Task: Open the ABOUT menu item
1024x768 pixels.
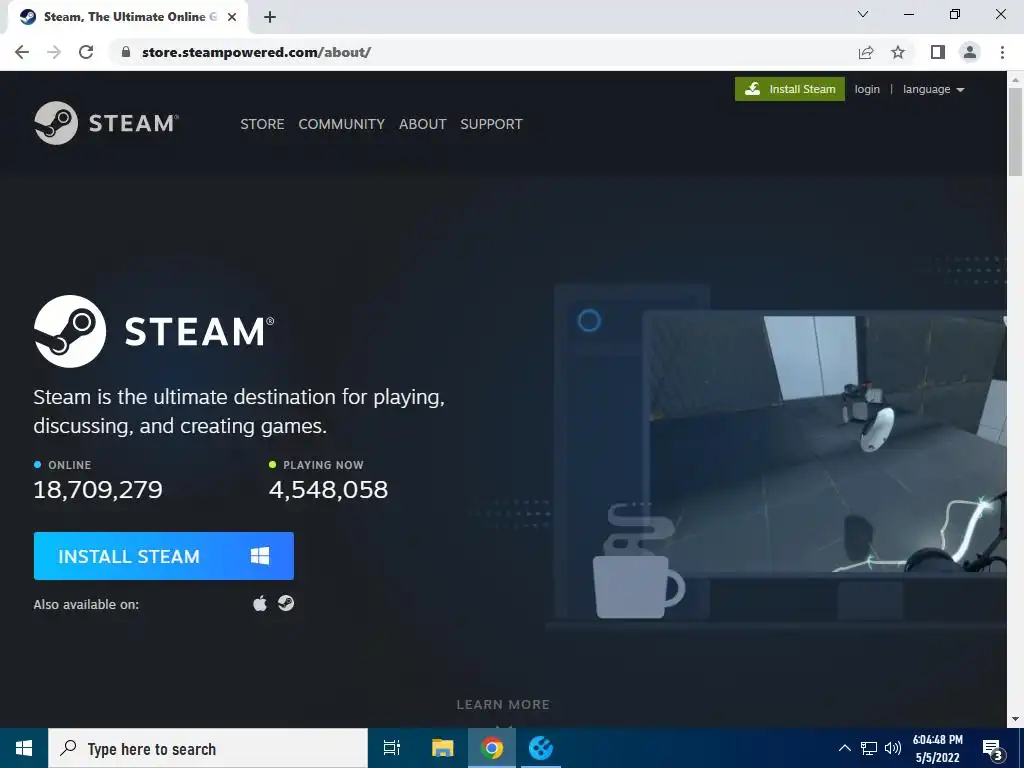Action: point(423,124)
